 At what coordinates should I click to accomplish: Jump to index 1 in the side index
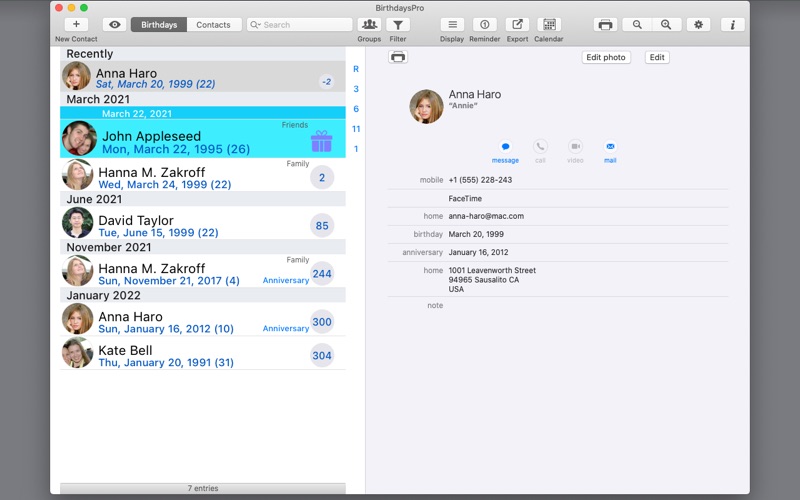(x=356, y=149)
